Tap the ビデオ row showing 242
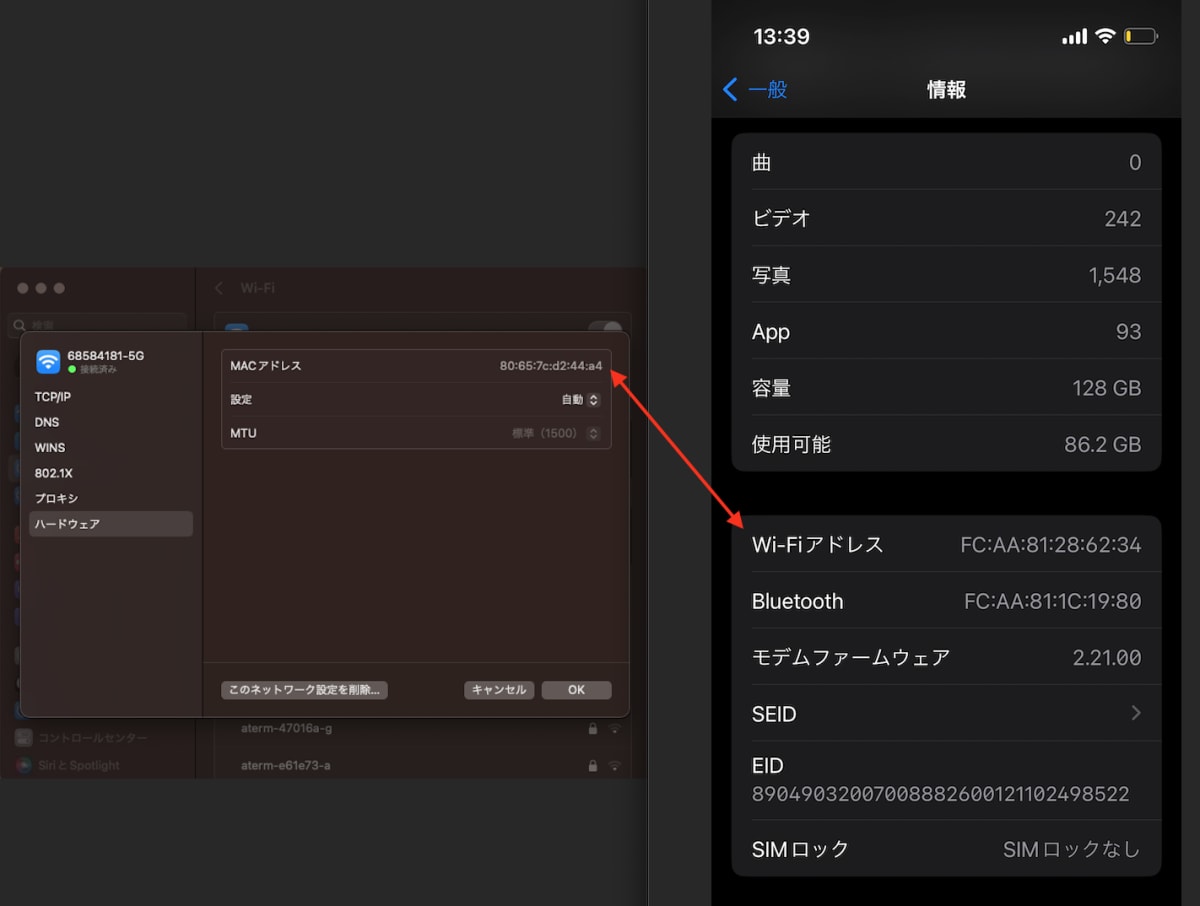The height and width of the screenshot is (906, 1200). pyautogui.click(x=946, y=218)
